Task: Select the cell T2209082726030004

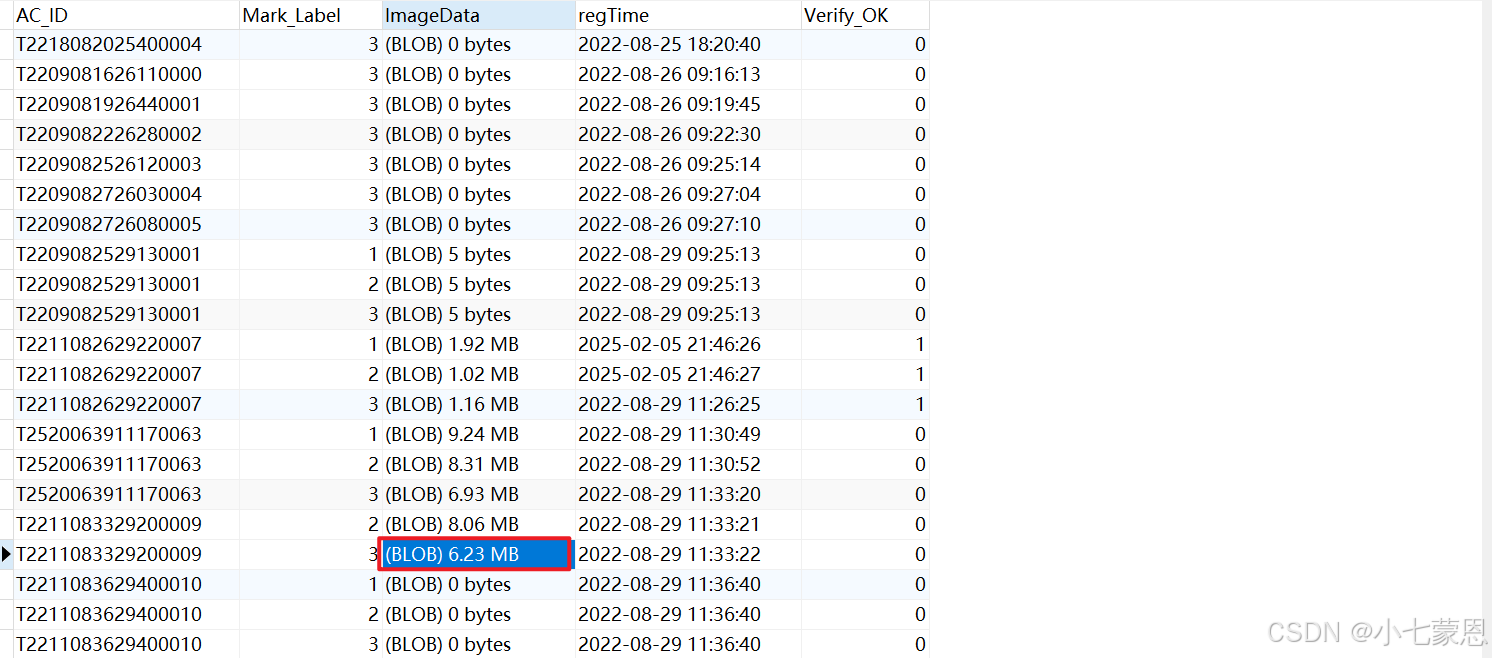Action: 126,195
